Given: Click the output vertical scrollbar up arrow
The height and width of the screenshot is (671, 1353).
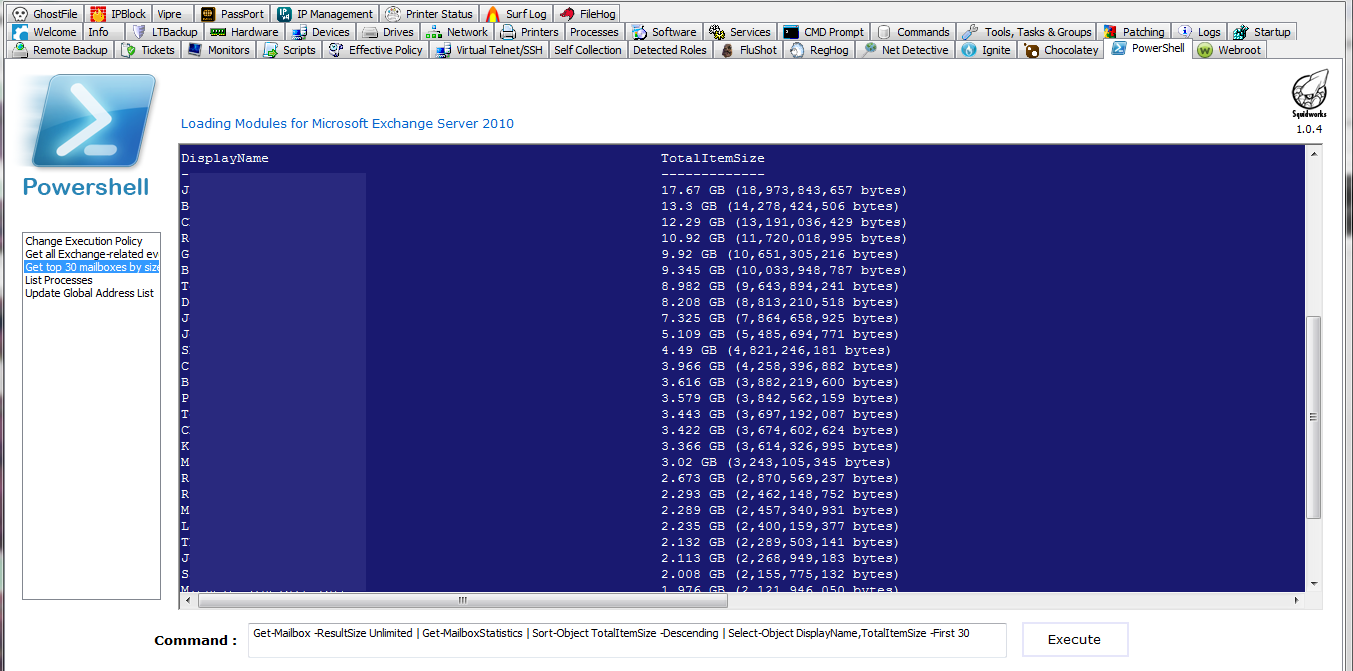Looking at the screenshot, I should (x=1314, y=155).
